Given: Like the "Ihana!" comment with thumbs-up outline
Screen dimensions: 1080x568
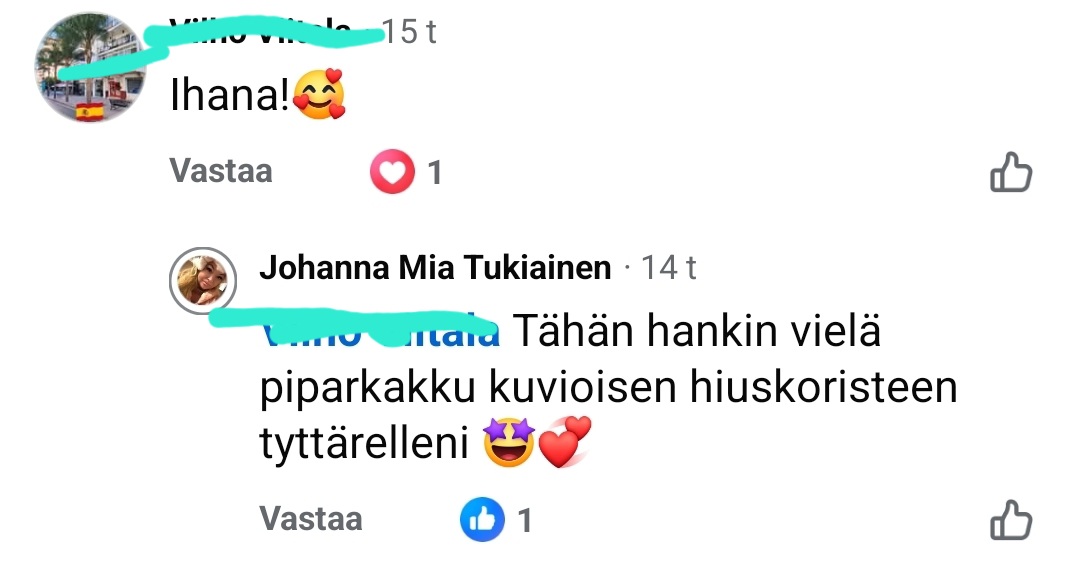Looking at the screenshot, I should tap(1010, 171).
